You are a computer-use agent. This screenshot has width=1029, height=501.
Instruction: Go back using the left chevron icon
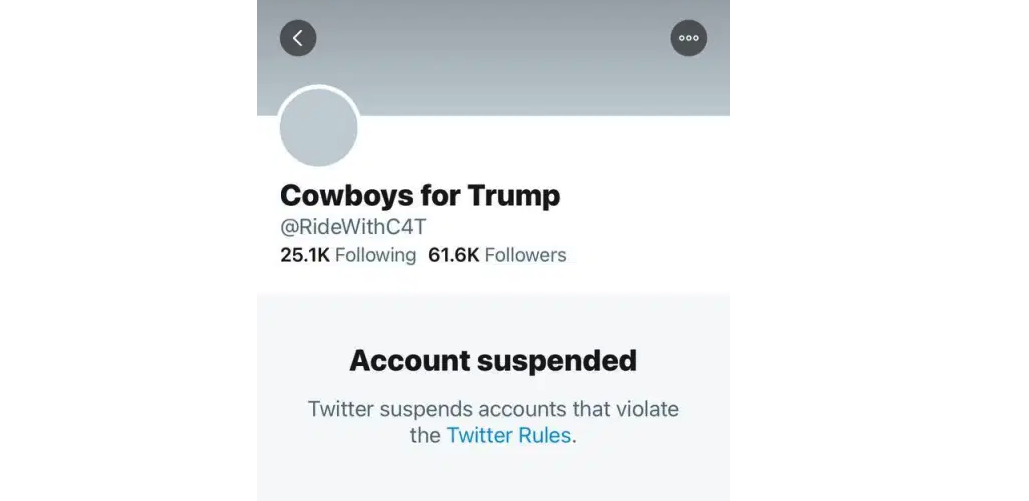[x=298, y=38]
